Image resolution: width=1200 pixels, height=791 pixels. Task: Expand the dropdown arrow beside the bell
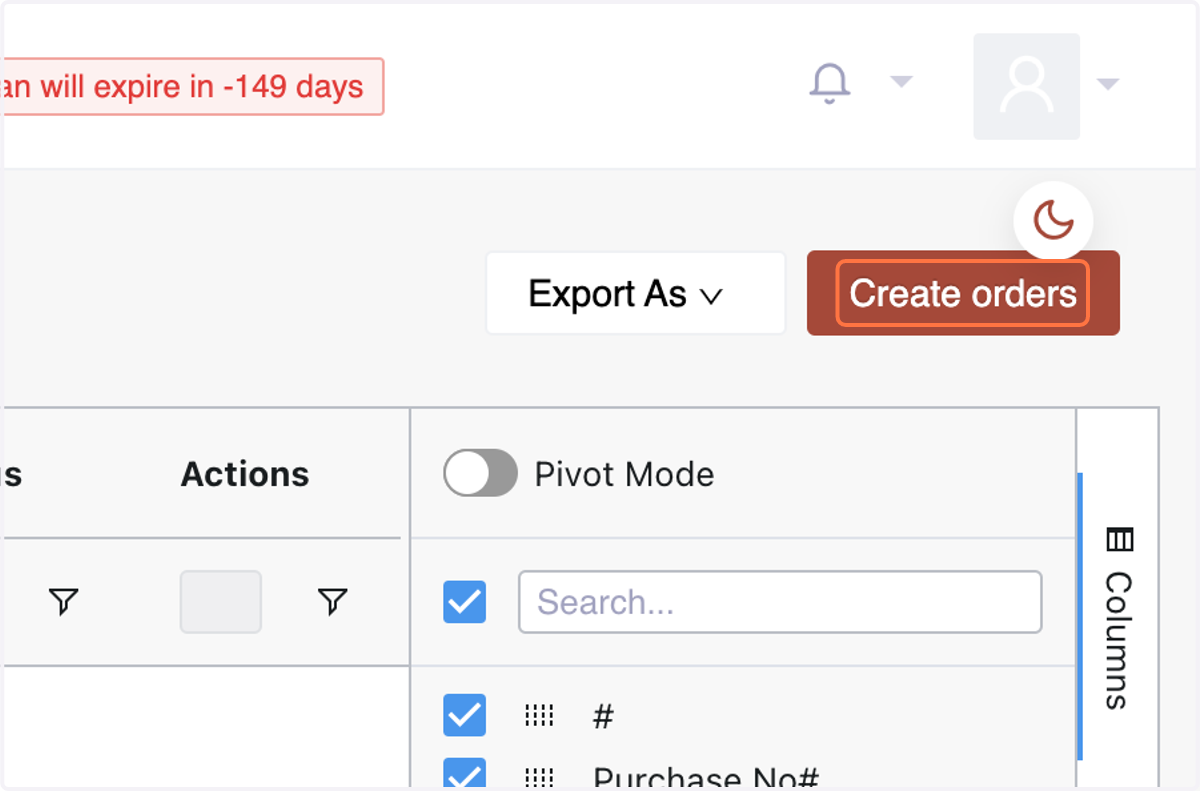[901, 82]
